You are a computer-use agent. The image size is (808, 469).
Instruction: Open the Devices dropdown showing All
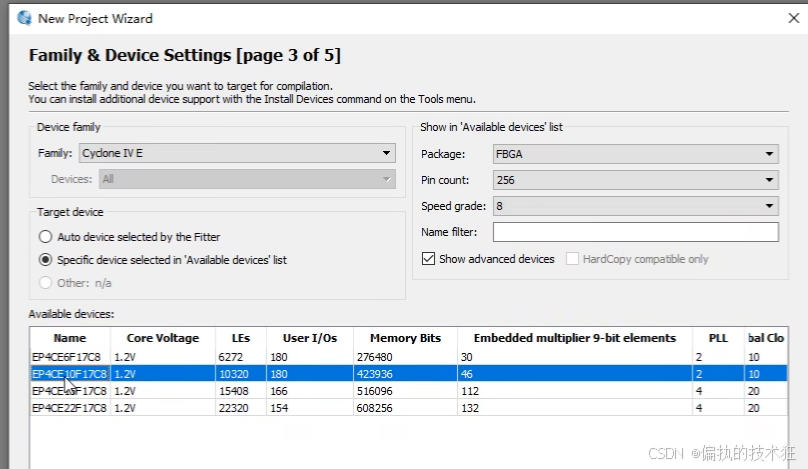[247, 179]
